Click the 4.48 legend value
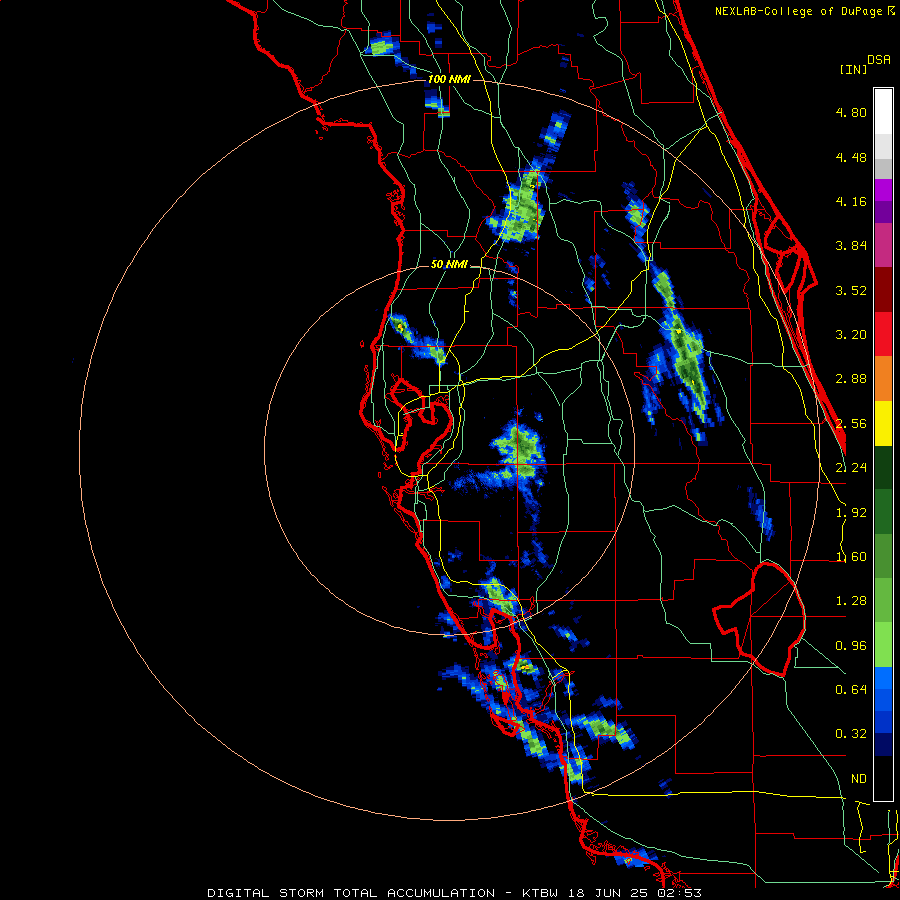Image resolution: width=900 pixels, height=900 pixels. [x=851, y=157]
